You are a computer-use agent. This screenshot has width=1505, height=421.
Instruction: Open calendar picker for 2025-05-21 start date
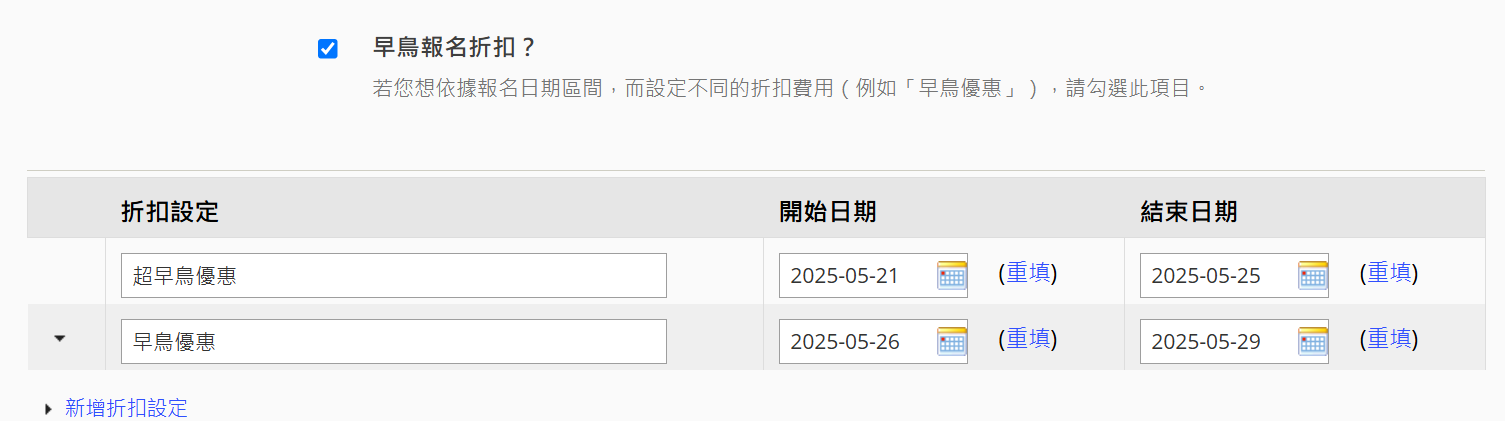[x=952, y=275]
